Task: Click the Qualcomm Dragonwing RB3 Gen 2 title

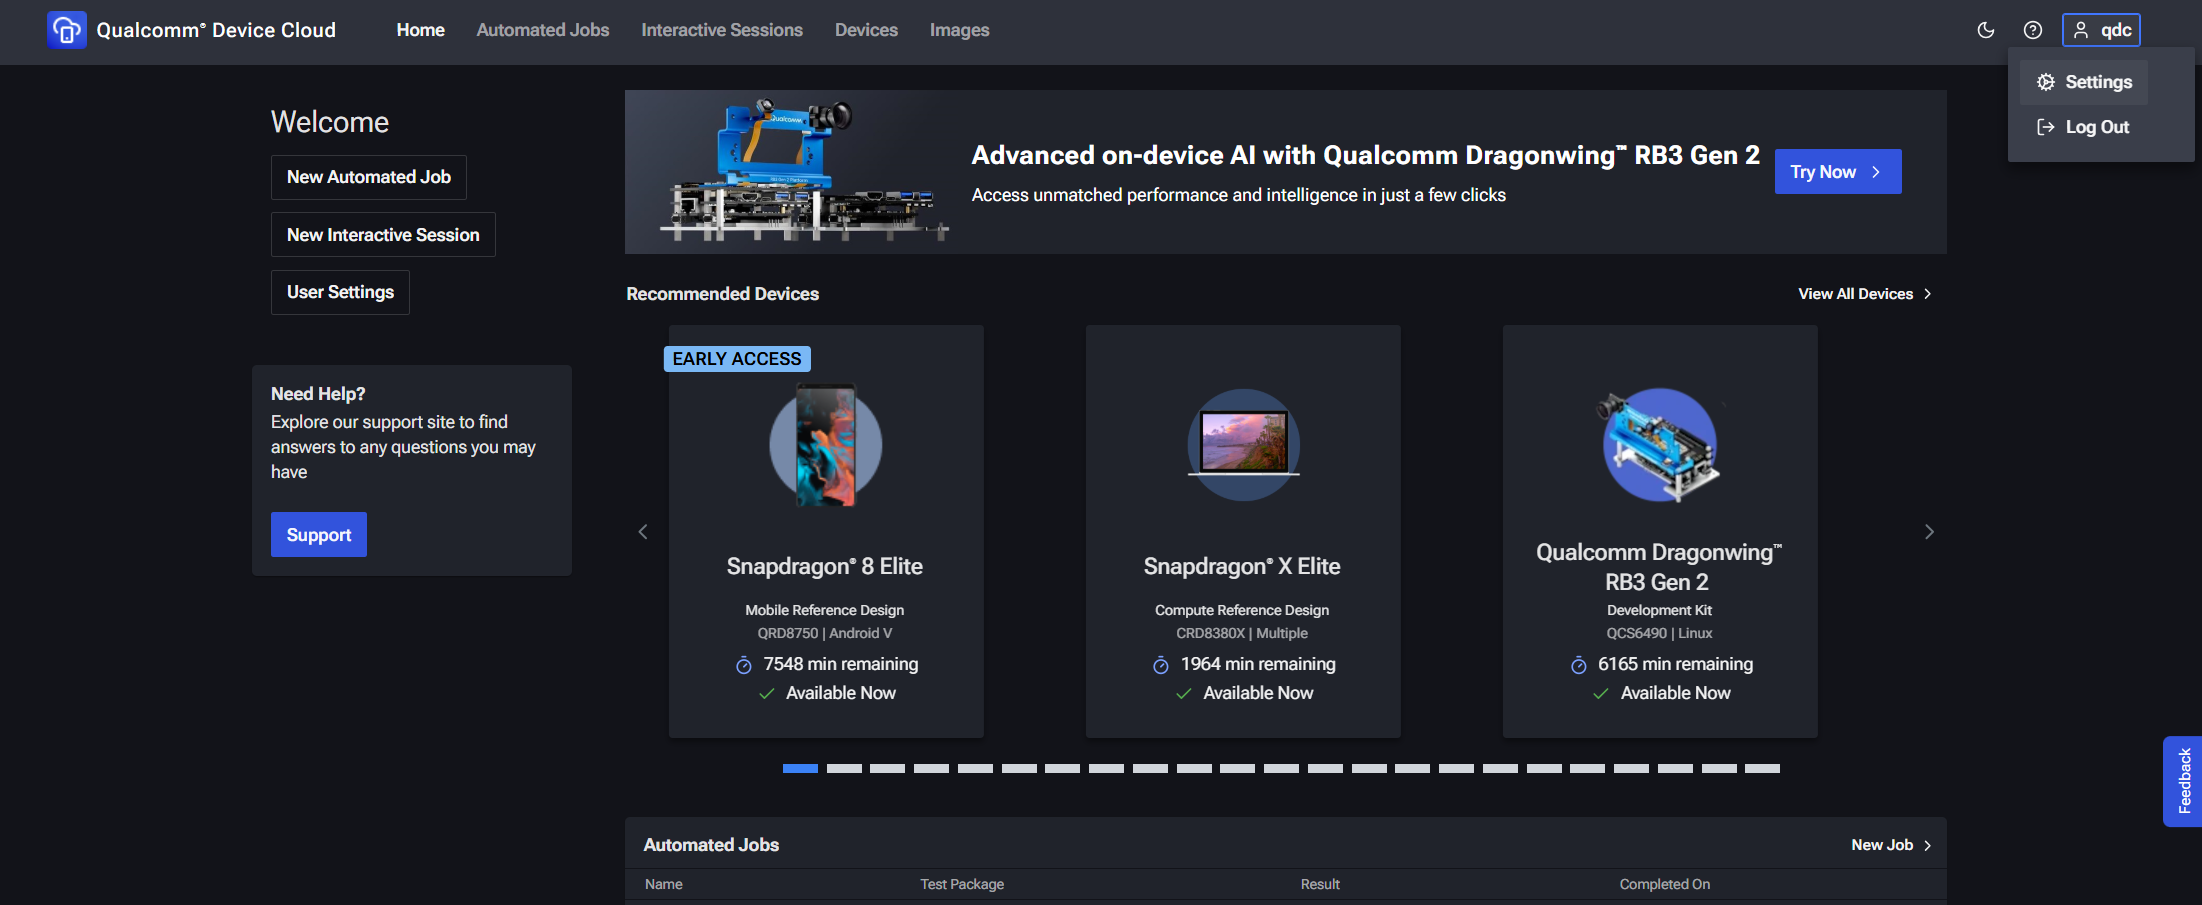Action: (1659, 567)
